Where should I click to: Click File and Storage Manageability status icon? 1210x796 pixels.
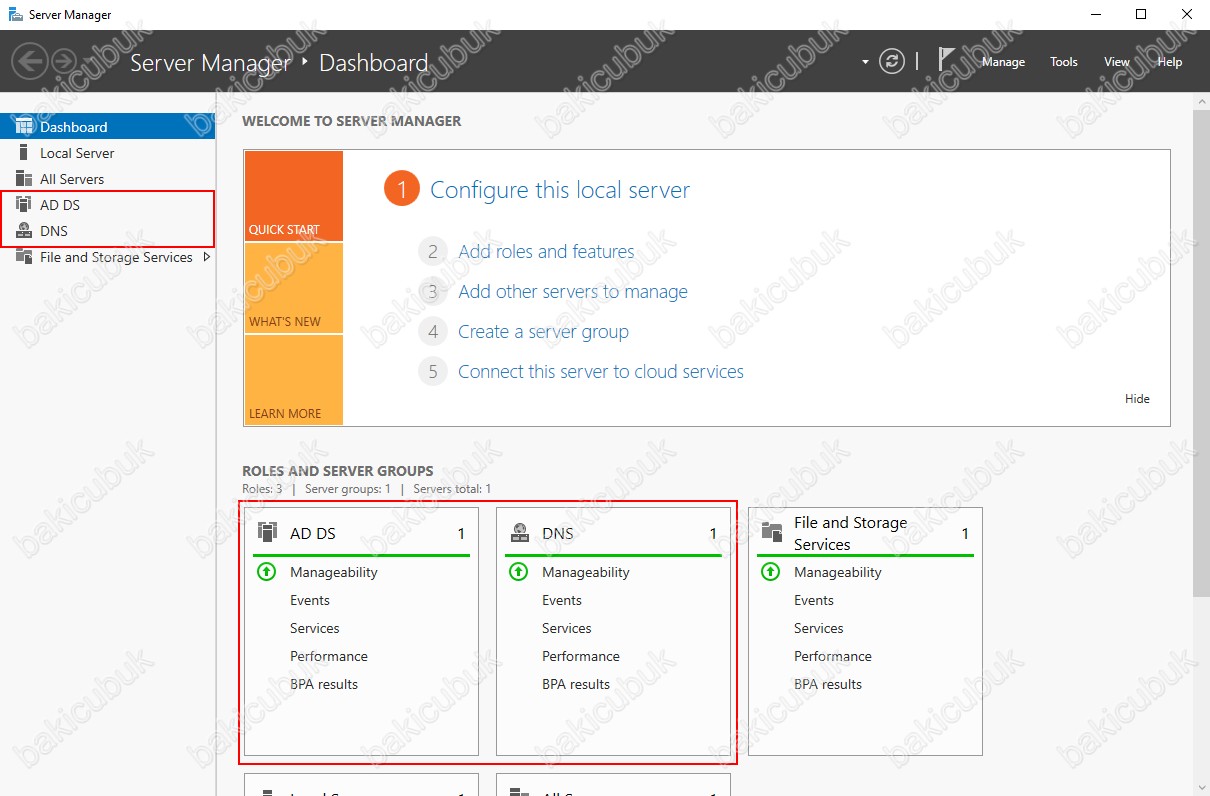click(x=770, y=572)
